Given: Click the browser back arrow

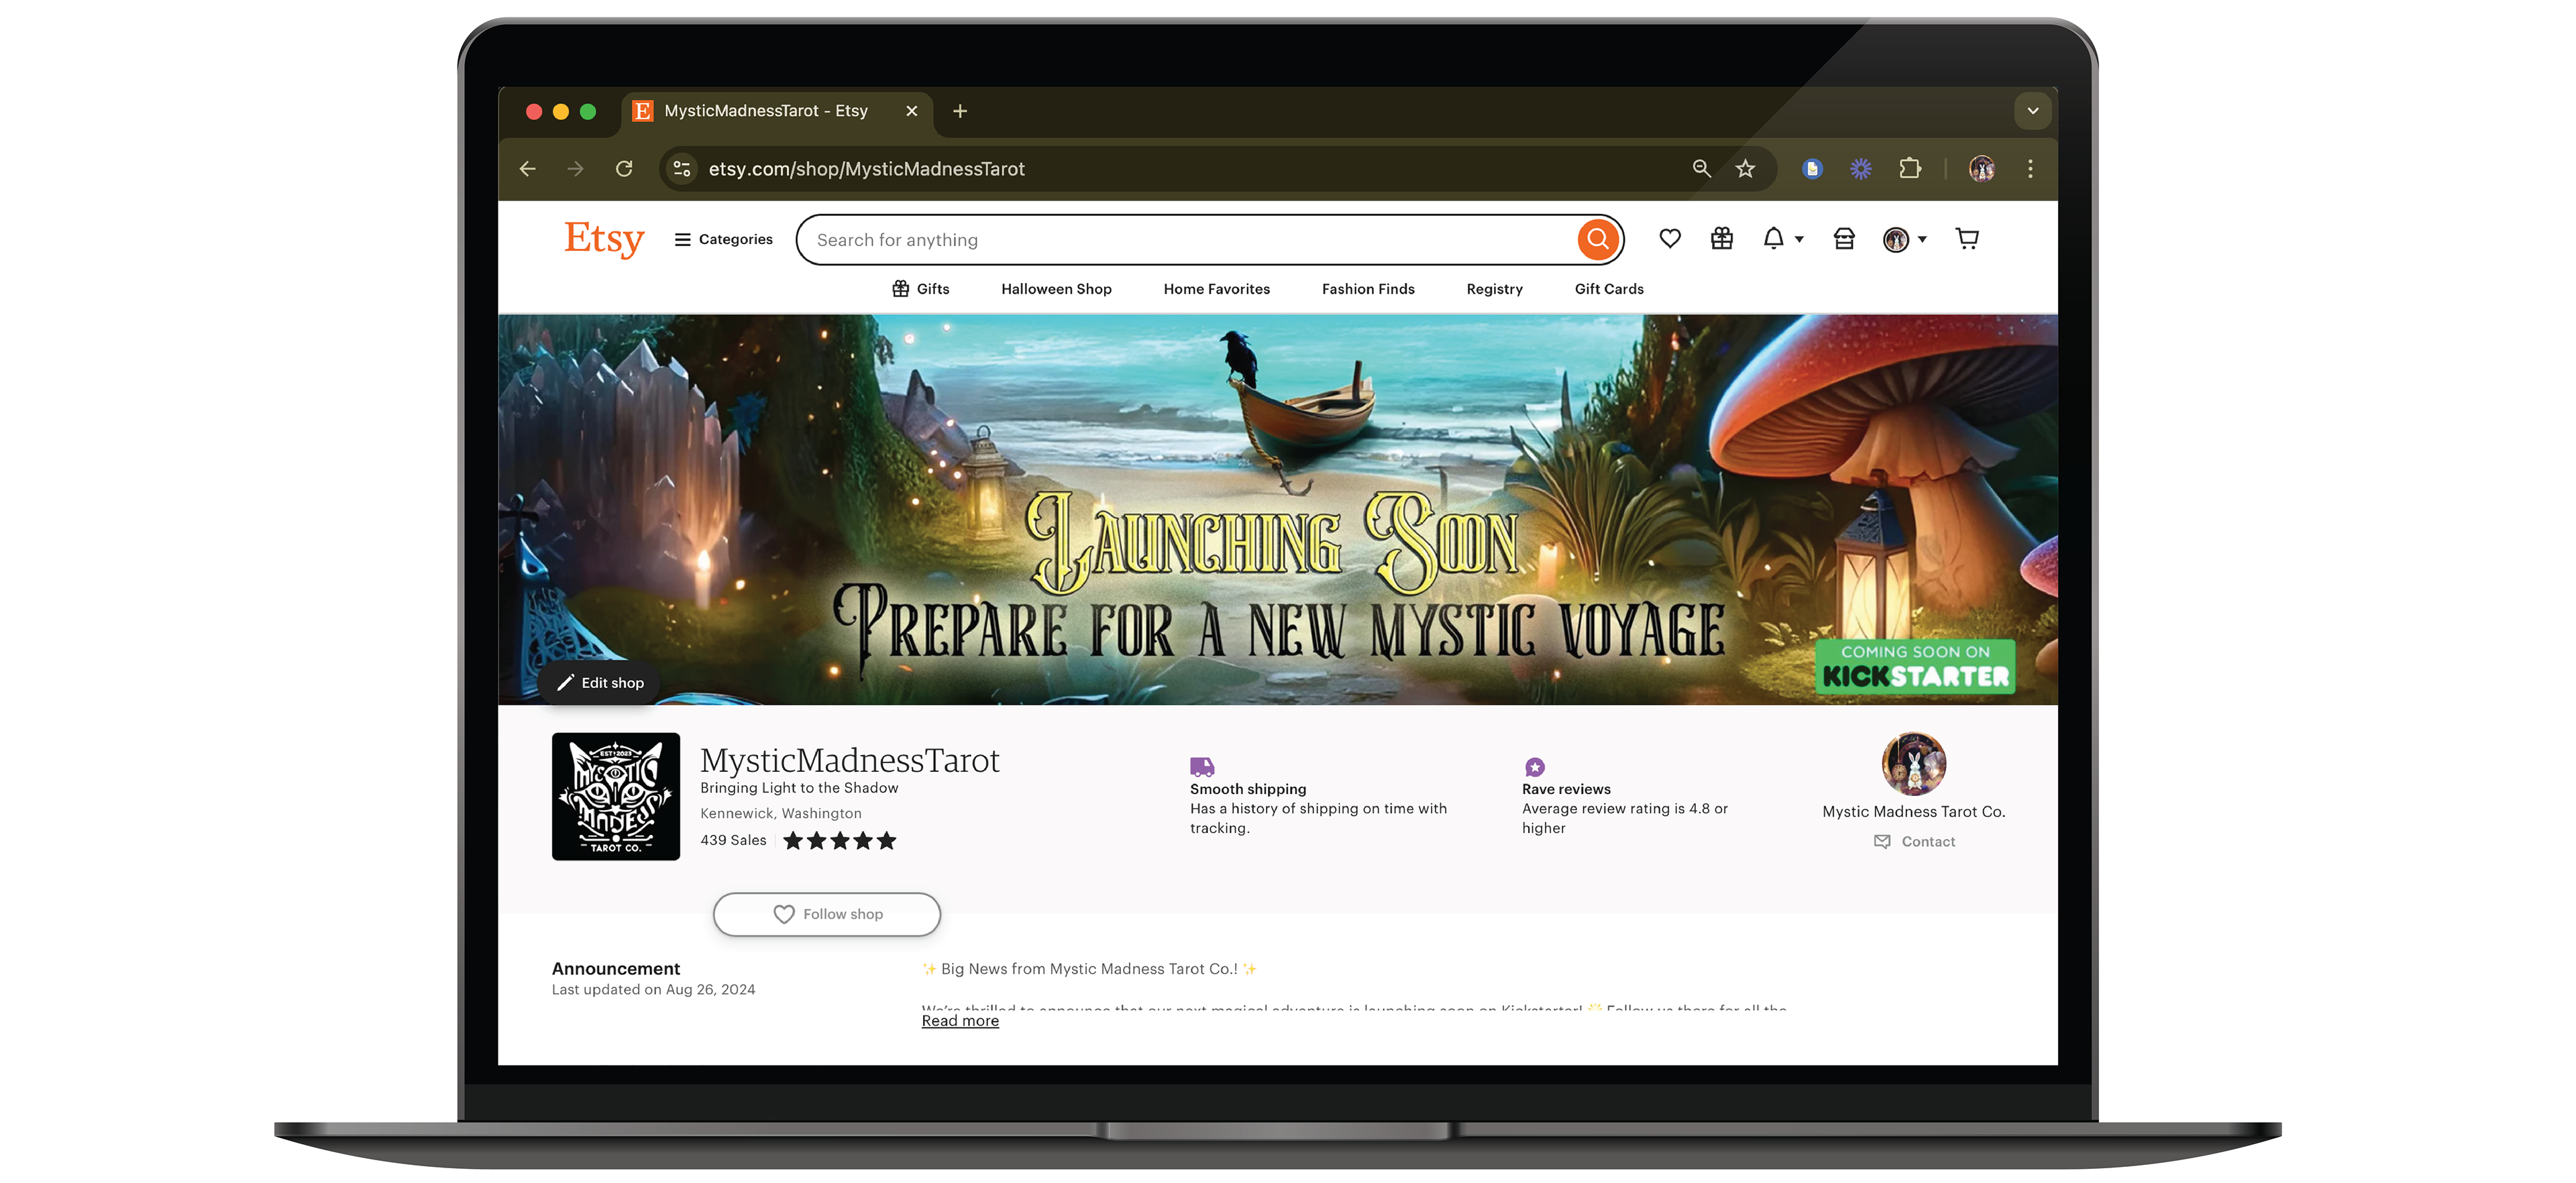Looking at the screenshot, I should pyautogui.click(x=527, y=169).
